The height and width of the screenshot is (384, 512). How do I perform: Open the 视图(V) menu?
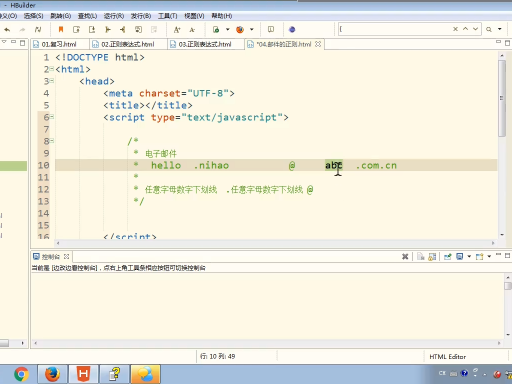click(194, 16)
